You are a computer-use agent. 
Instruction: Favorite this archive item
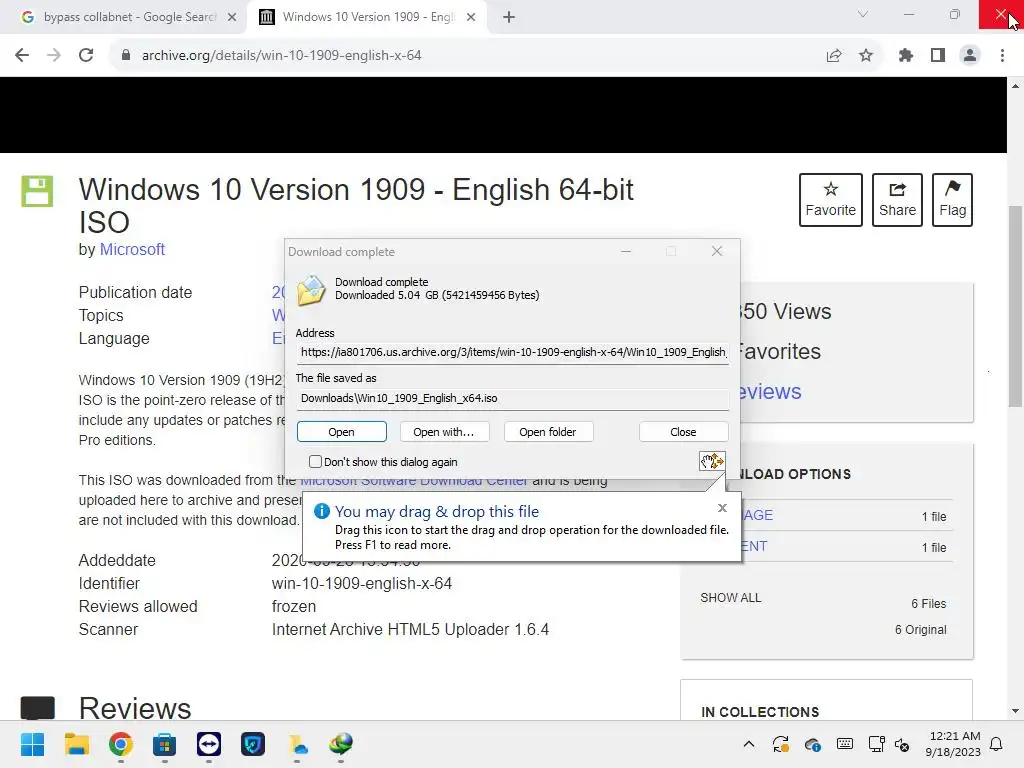(831, 200)
